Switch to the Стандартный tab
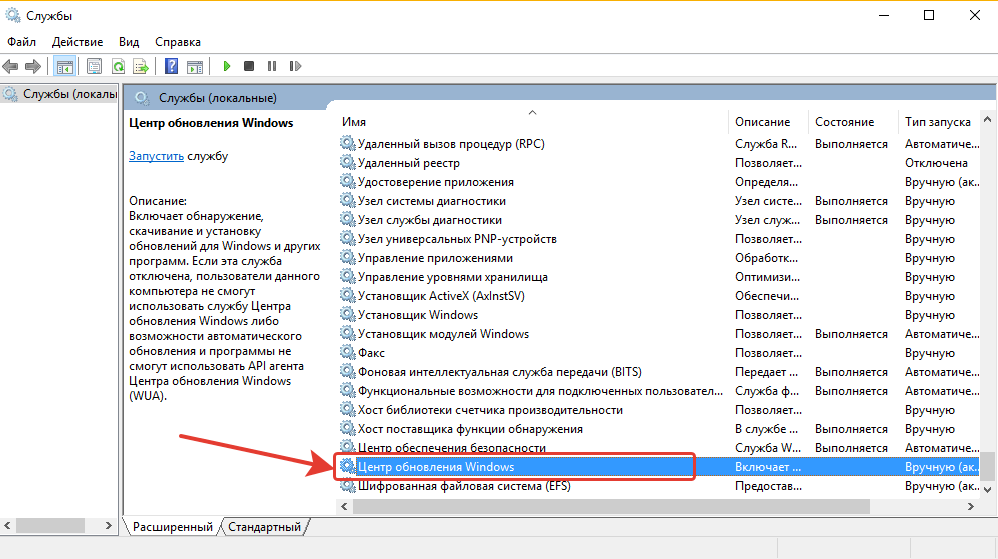This screenshot has width=998, height=559. click(264, 527)
